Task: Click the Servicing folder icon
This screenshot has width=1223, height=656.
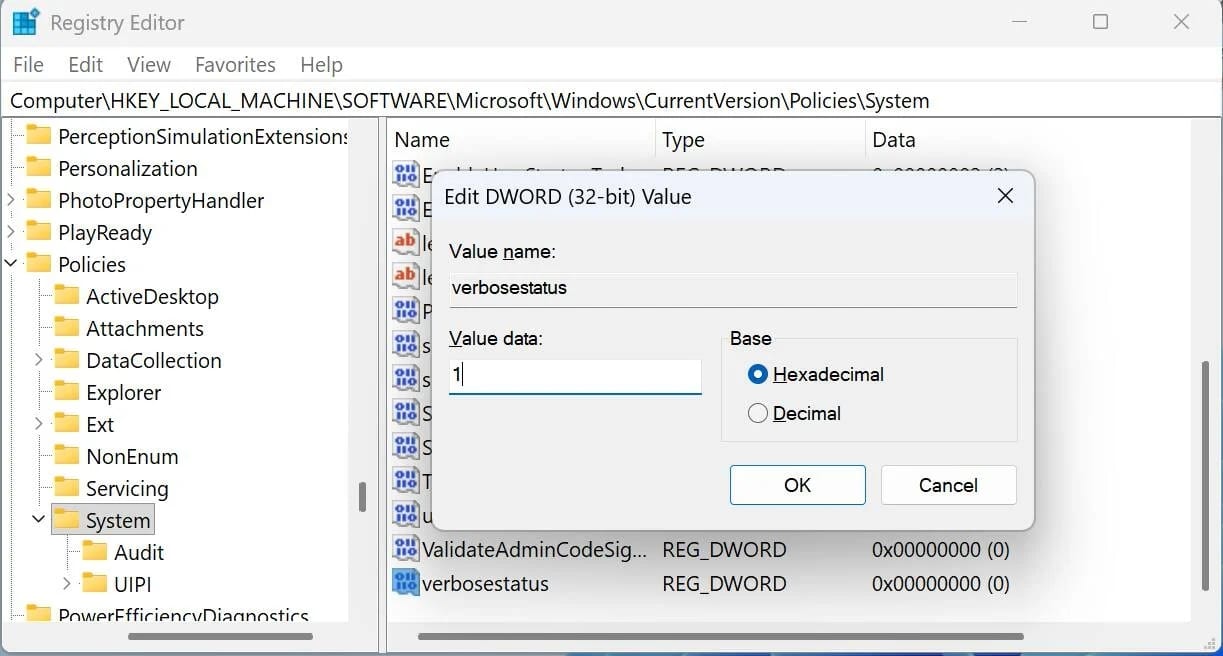Action: coord(66,488)
